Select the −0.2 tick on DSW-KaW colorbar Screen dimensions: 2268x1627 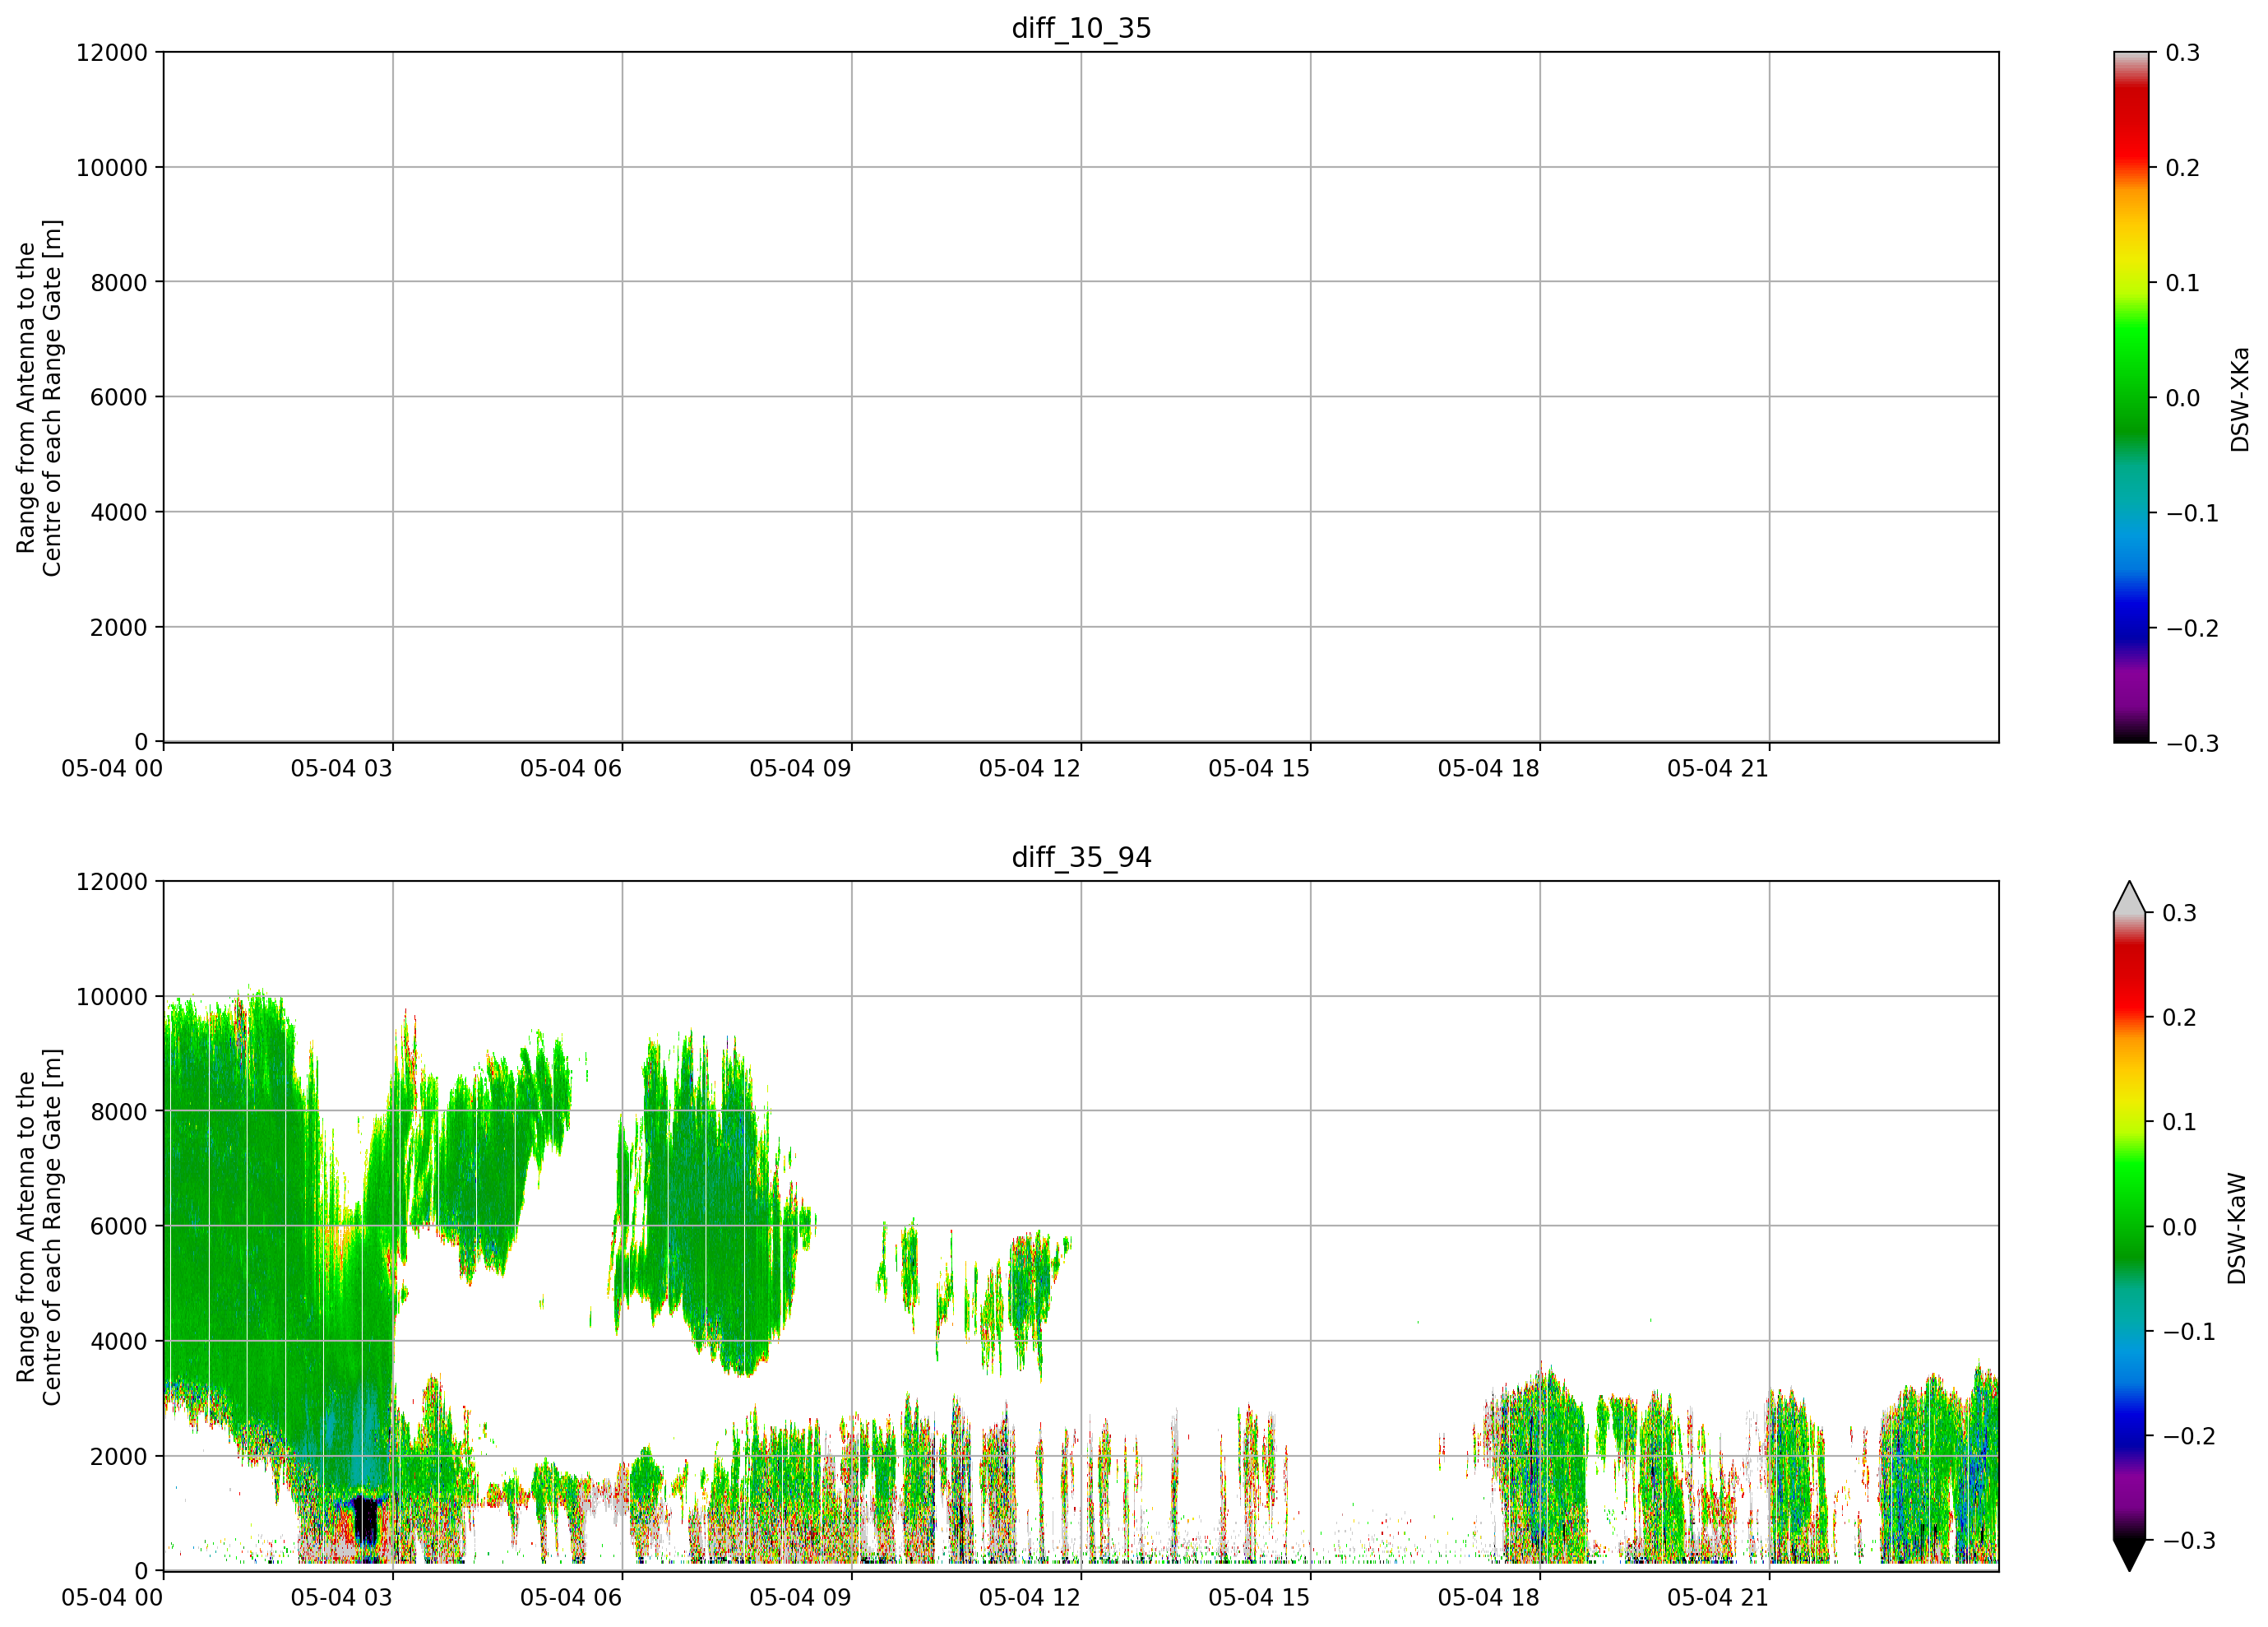pos(2189,1436)
